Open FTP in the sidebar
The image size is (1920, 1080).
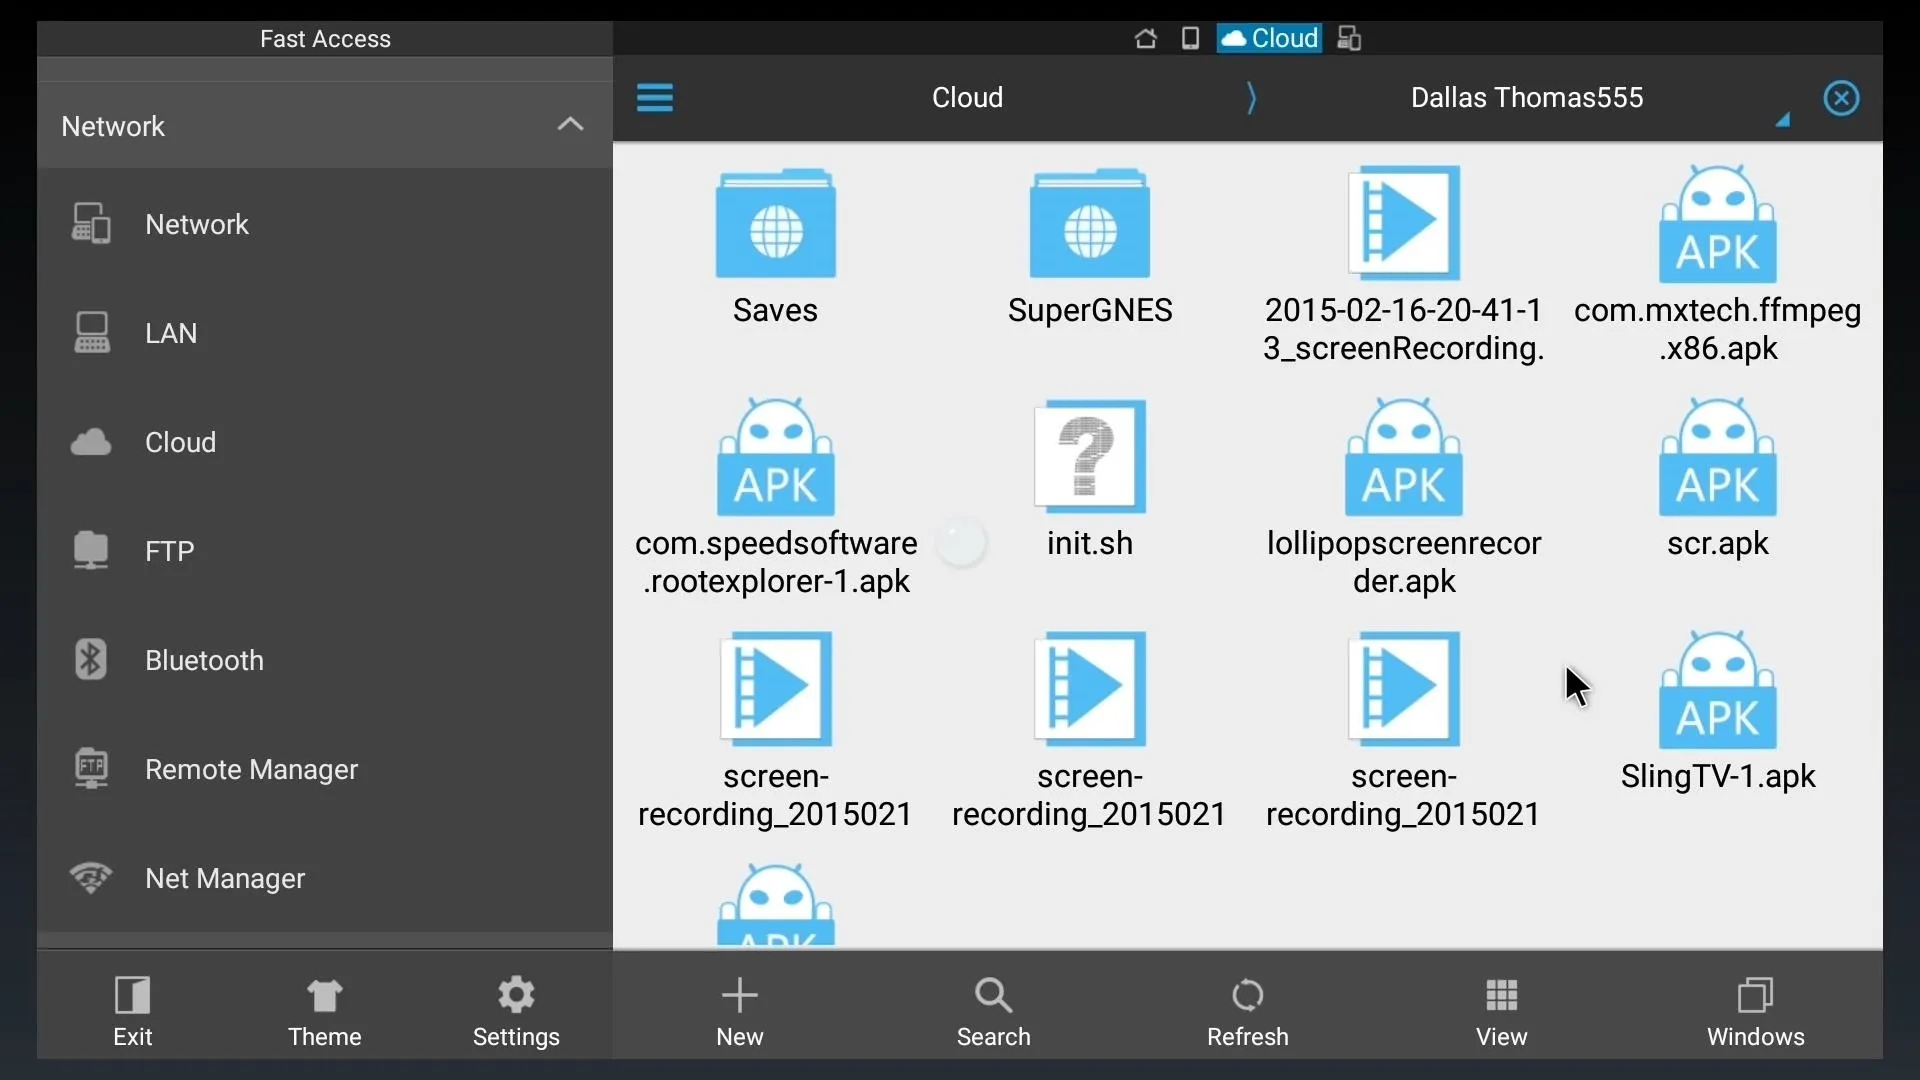click(x=325, y=551)
